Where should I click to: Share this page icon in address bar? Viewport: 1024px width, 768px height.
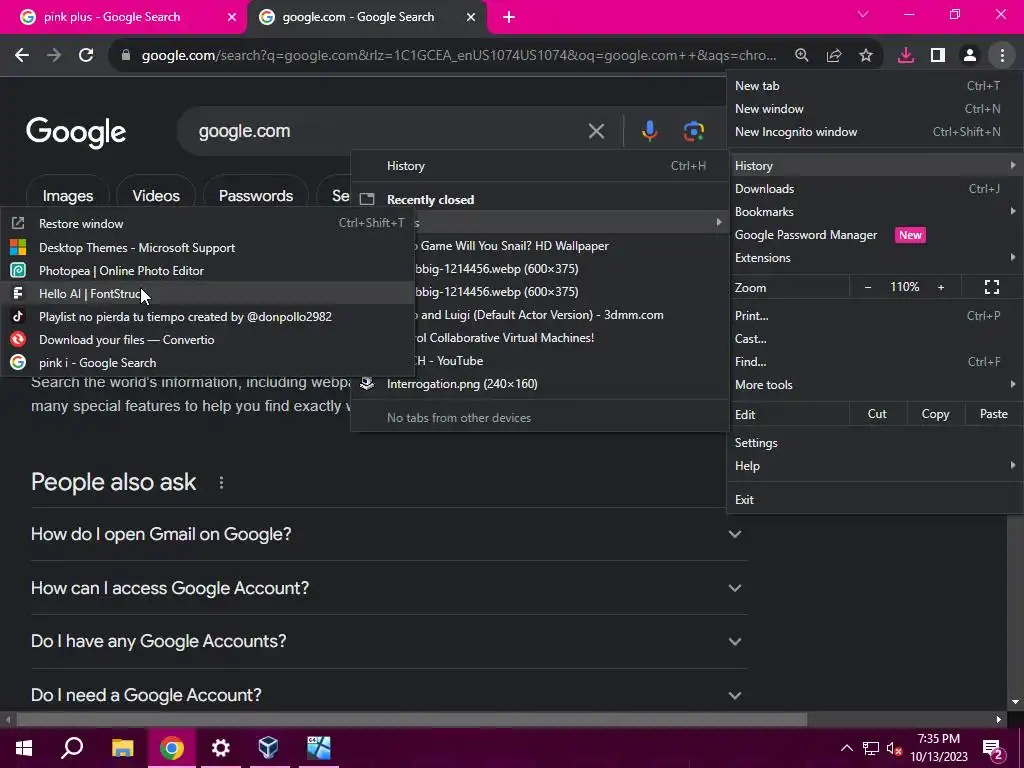834,56
